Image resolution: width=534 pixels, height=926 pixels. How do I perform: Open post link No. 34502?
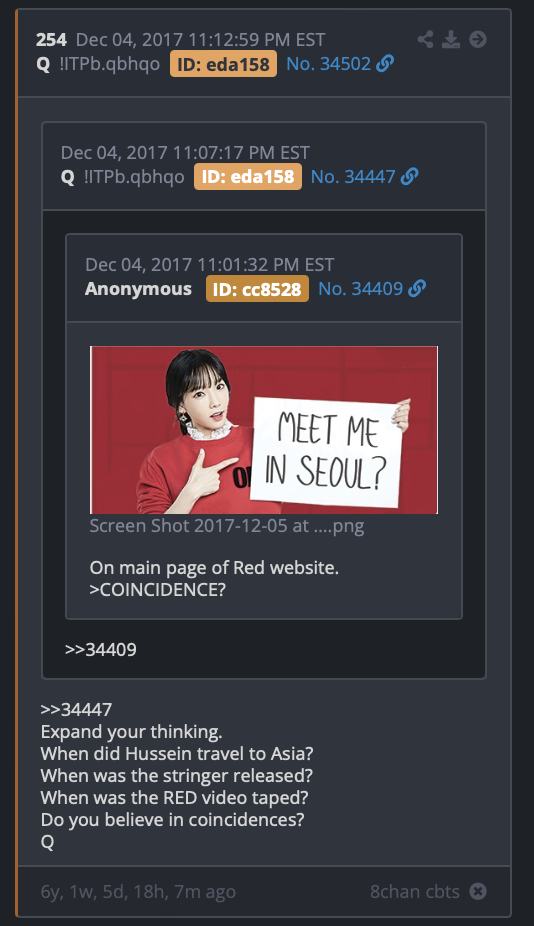[x=328, y=64]
